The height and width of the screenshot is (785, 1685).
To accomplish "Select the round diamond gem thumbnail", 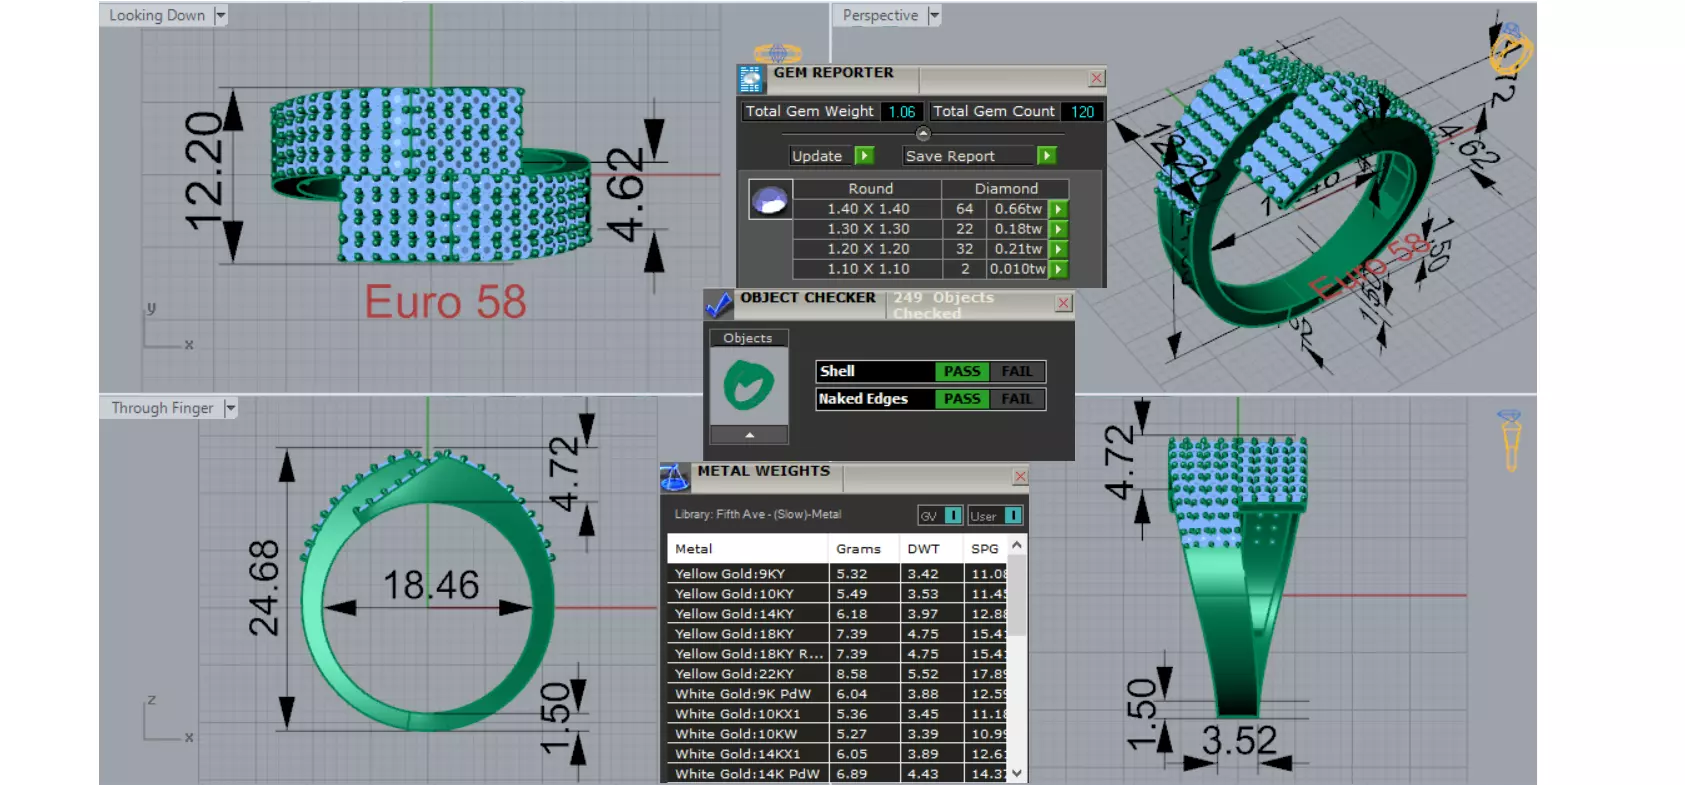I will [770, 200].
